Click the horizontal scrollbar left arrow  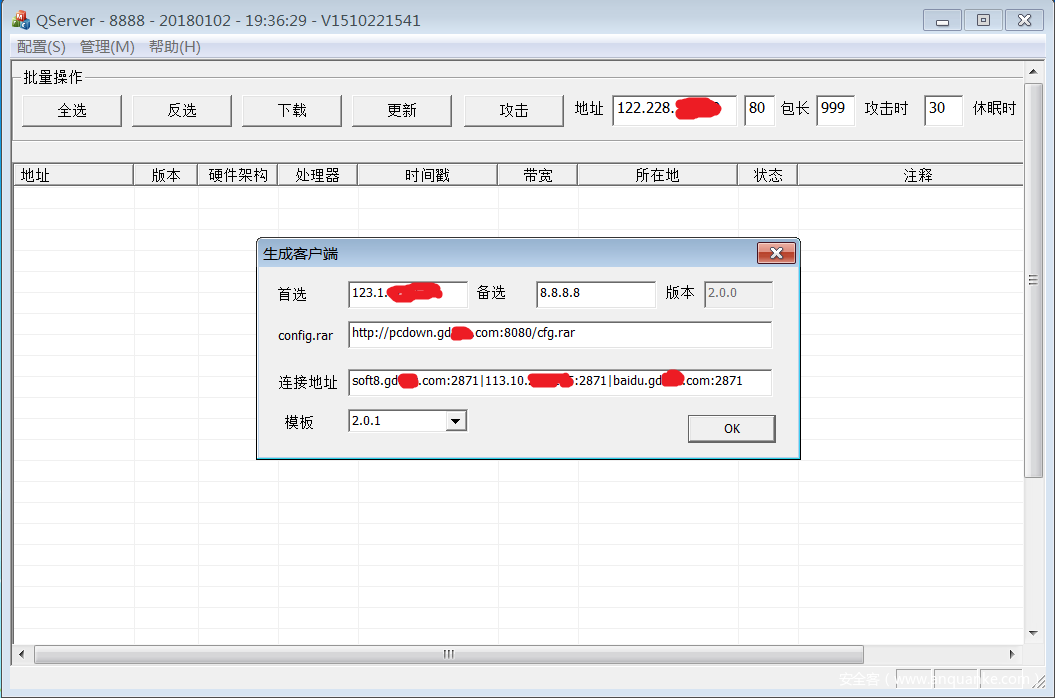[x=22, y=654]
